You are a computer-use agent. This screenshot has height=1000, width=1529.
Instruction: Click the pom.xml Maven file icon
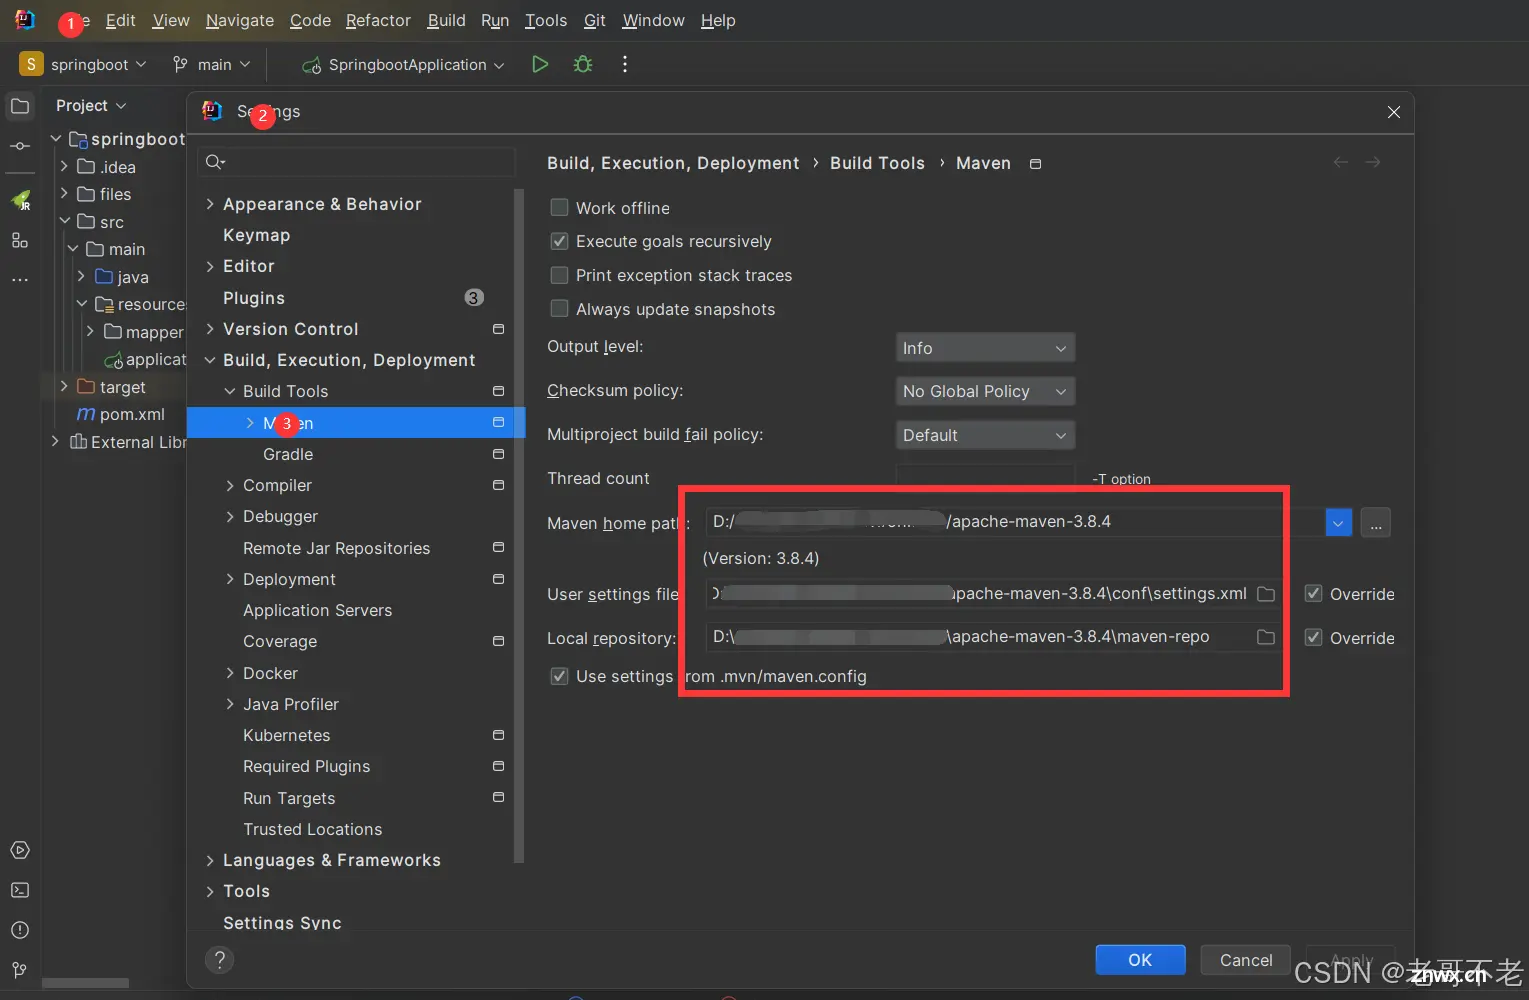86,414
